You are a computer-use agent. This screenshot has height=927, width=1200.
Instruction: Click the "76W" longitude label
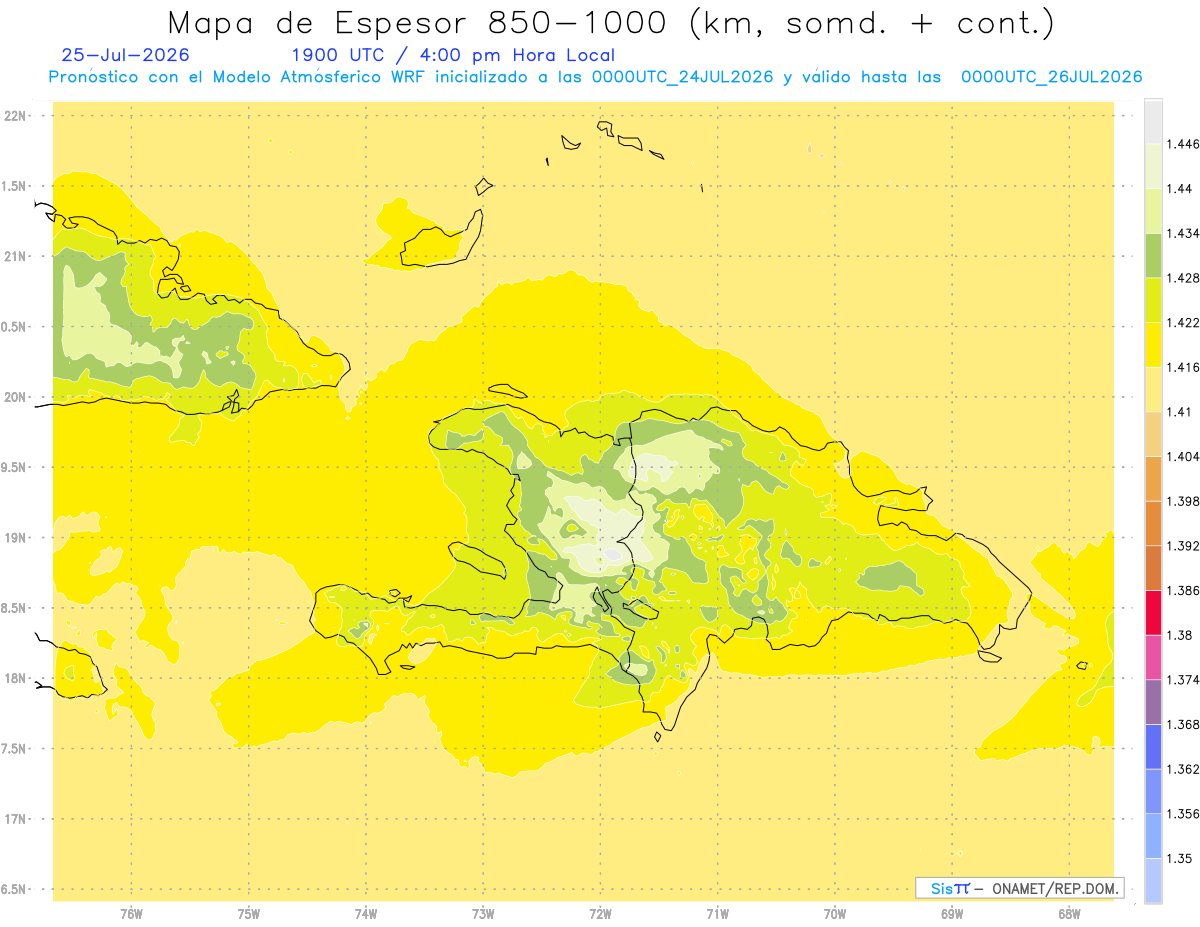click(x=131, y=914)
